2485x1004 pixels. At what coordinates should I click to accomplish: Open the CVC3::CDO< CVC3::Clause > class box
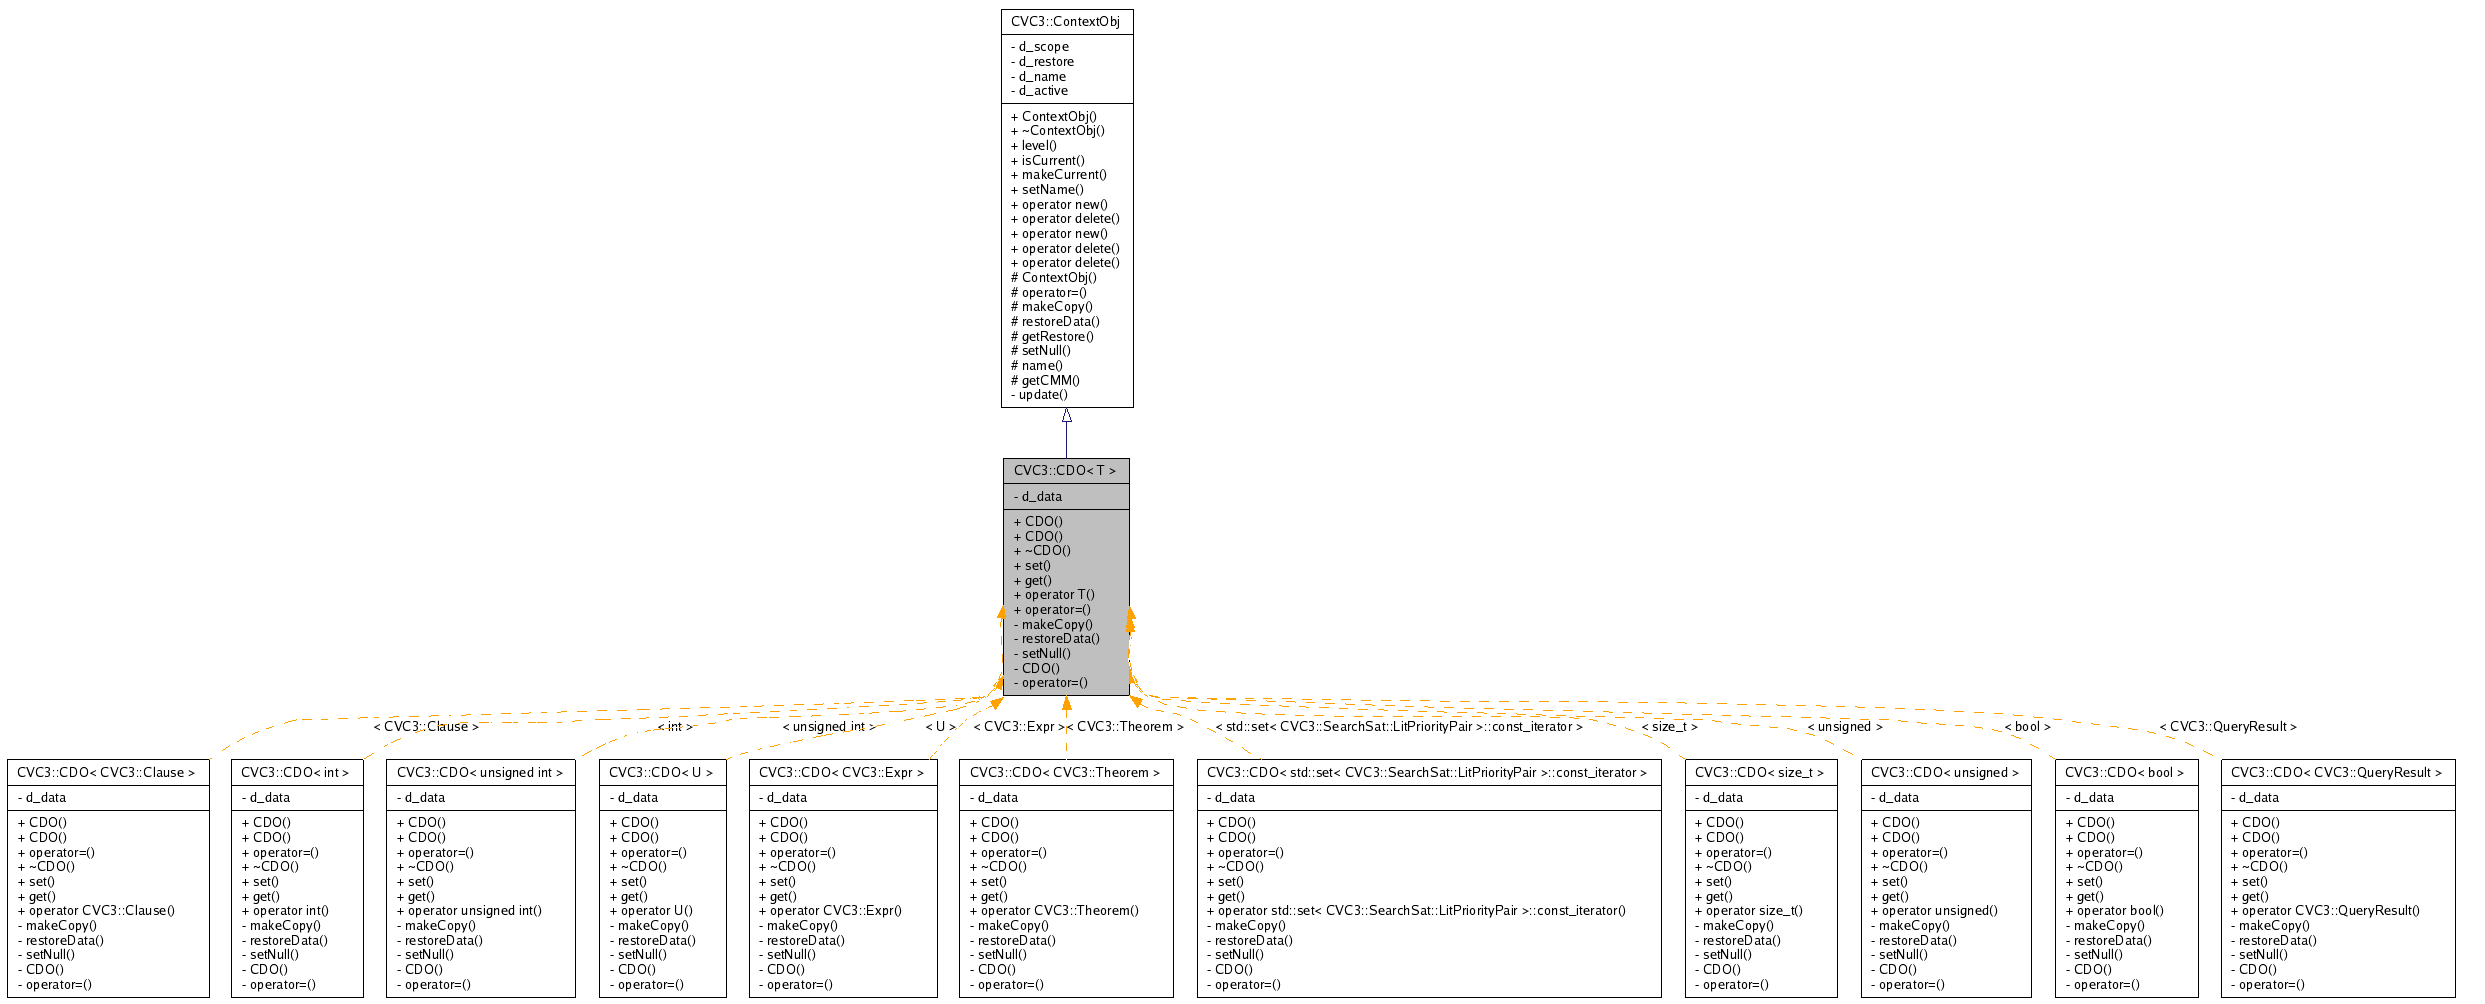pos(107,773)
